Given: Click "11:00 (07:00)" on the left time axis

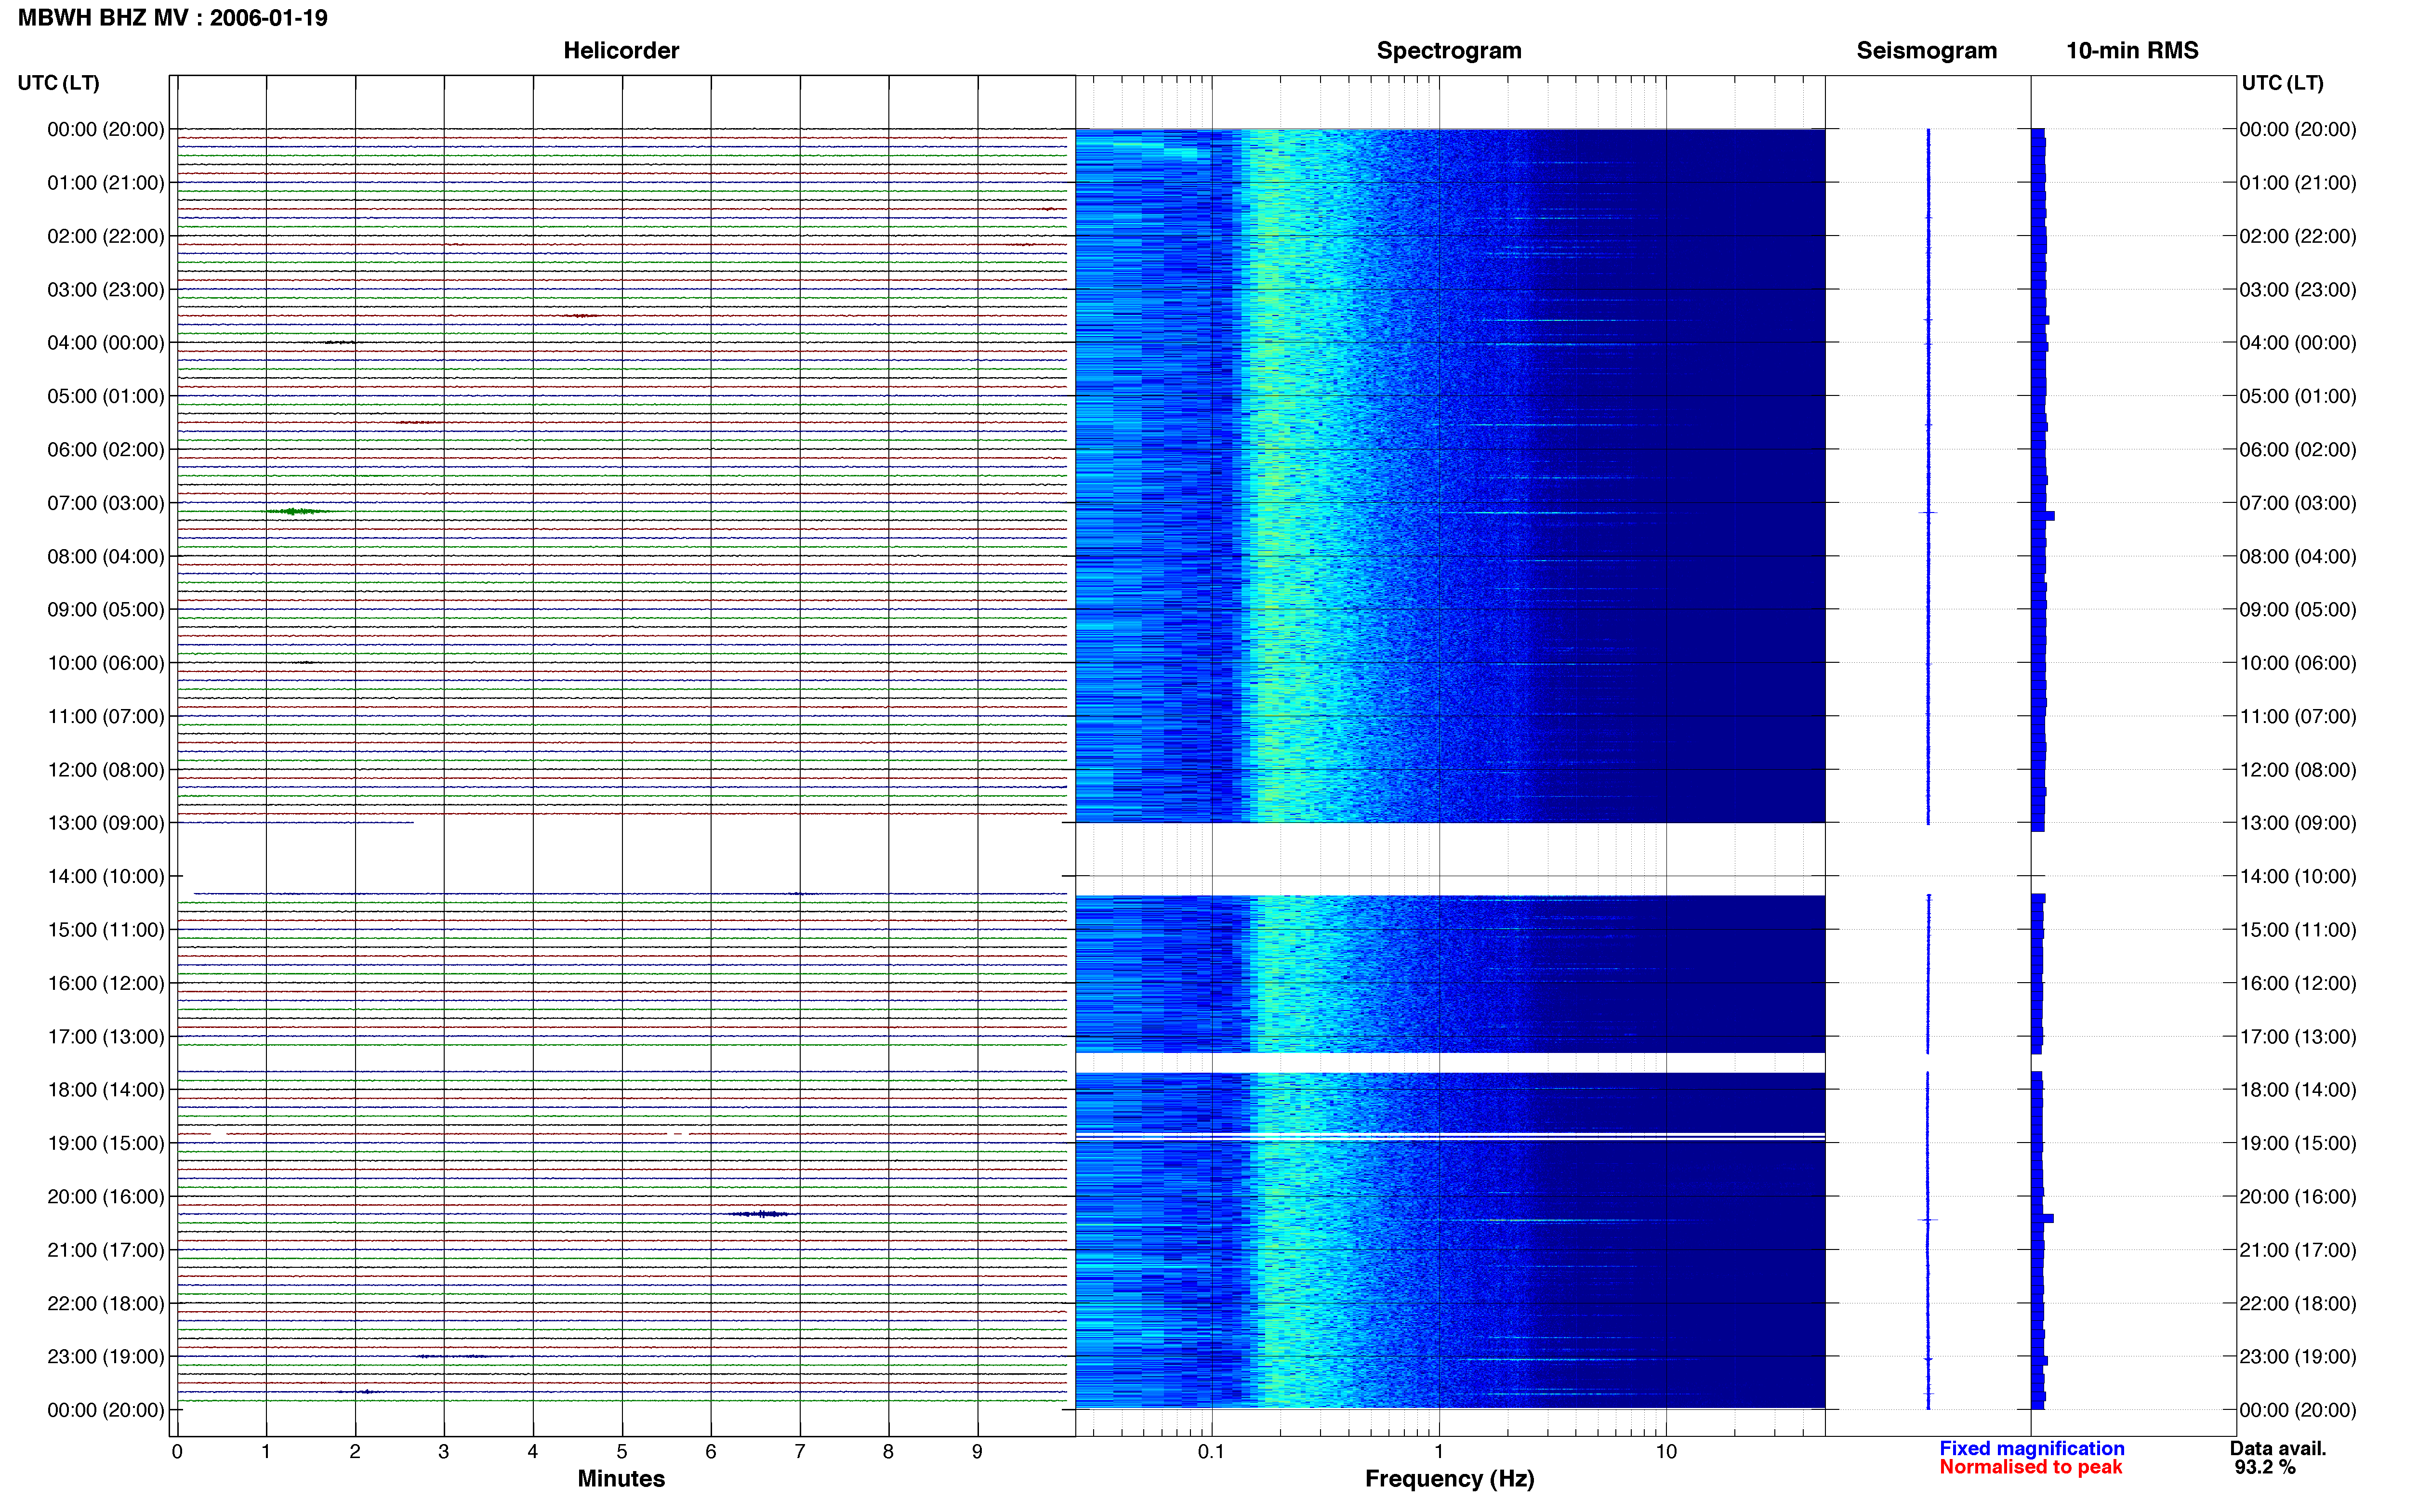Looking at the screenshot, I should coord(106,717).
